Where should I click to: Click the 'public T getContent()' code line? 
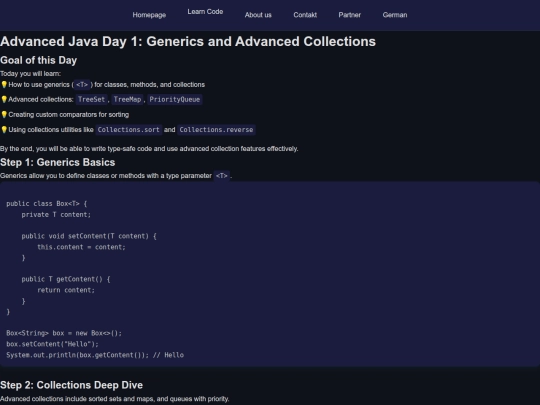click(66, 279)
